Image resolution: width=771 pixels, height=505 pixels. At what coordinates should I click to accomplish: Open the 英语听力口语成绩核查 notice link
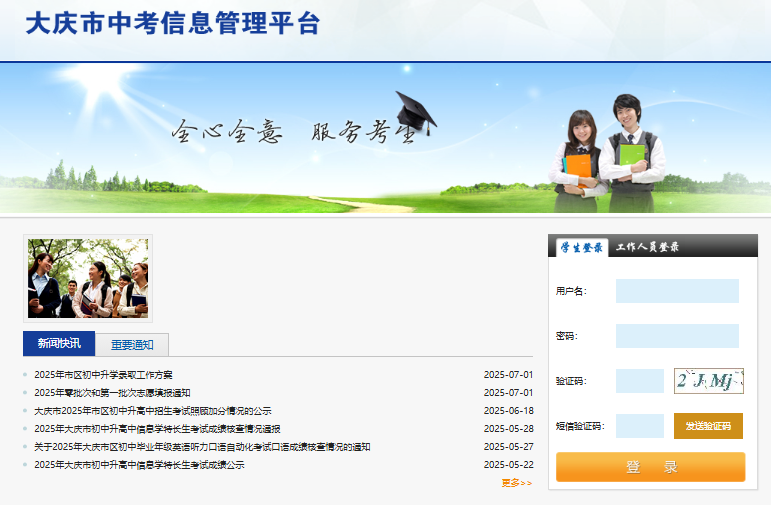(x=202, y=447)
